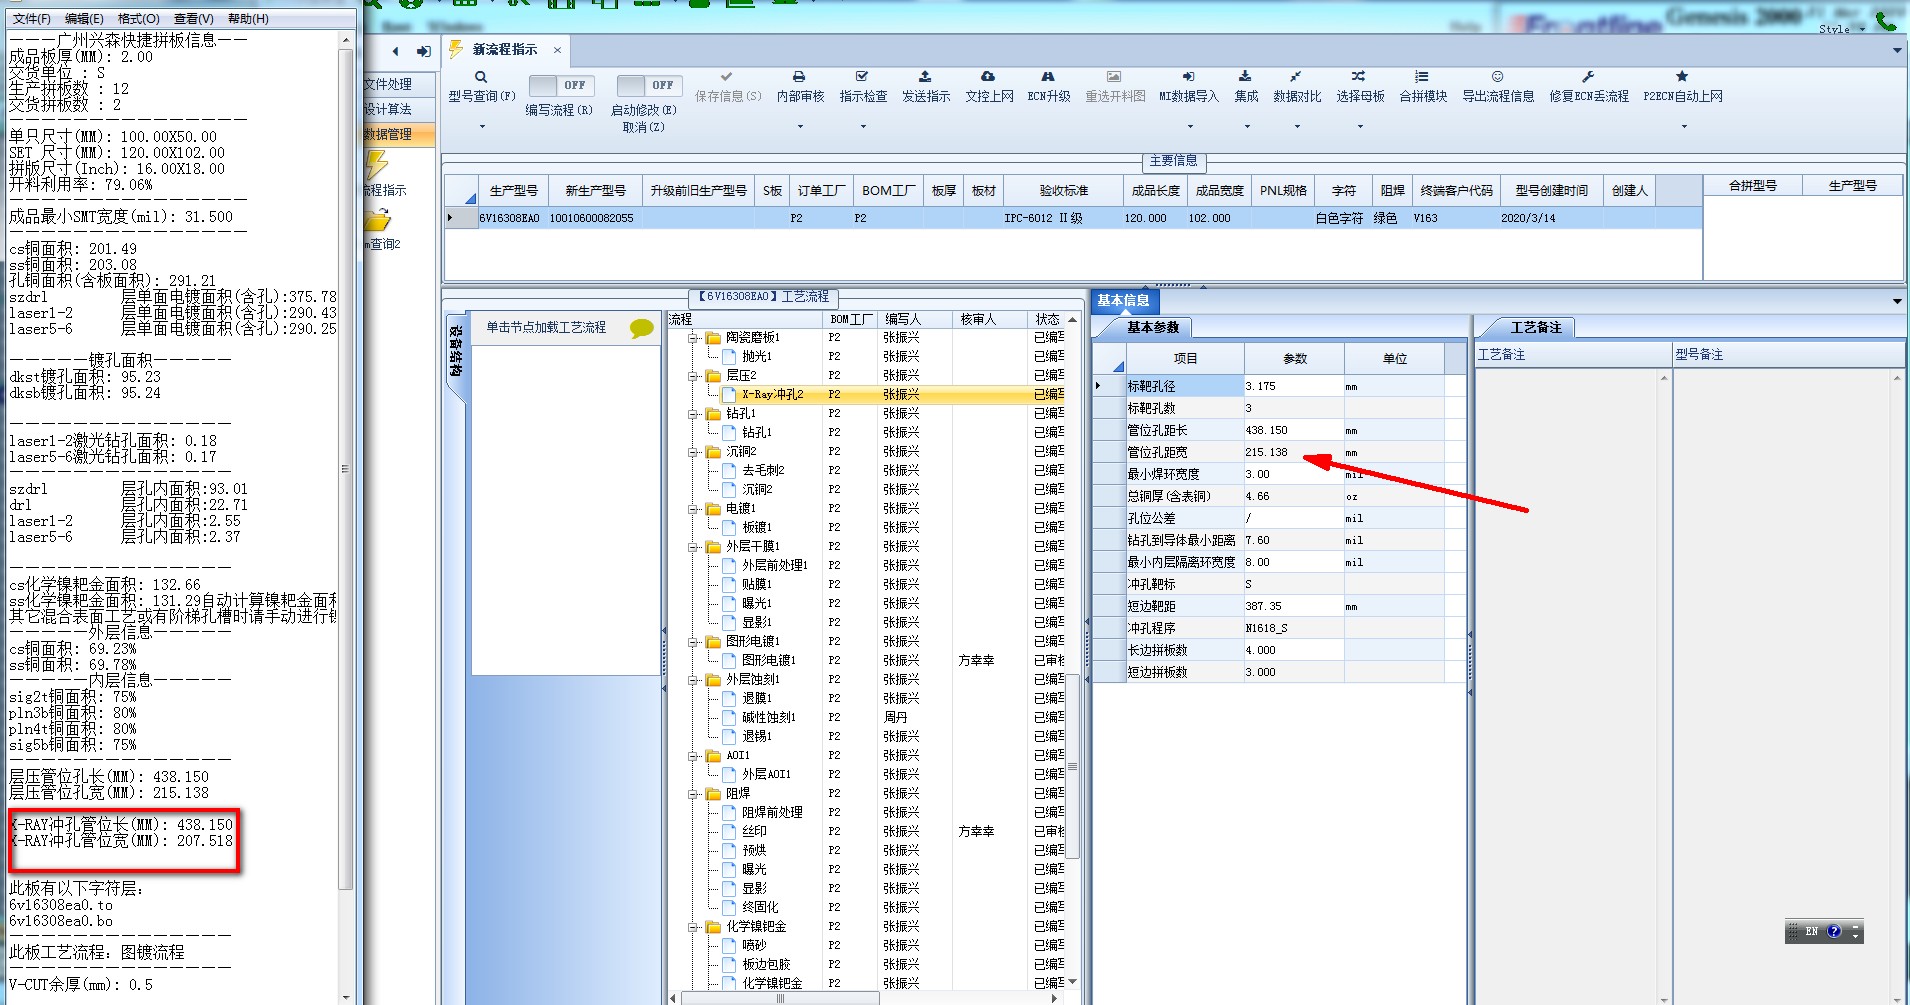Click the Notepad vertical scrollbar
1910x1005 pixels.
[346, 468]
